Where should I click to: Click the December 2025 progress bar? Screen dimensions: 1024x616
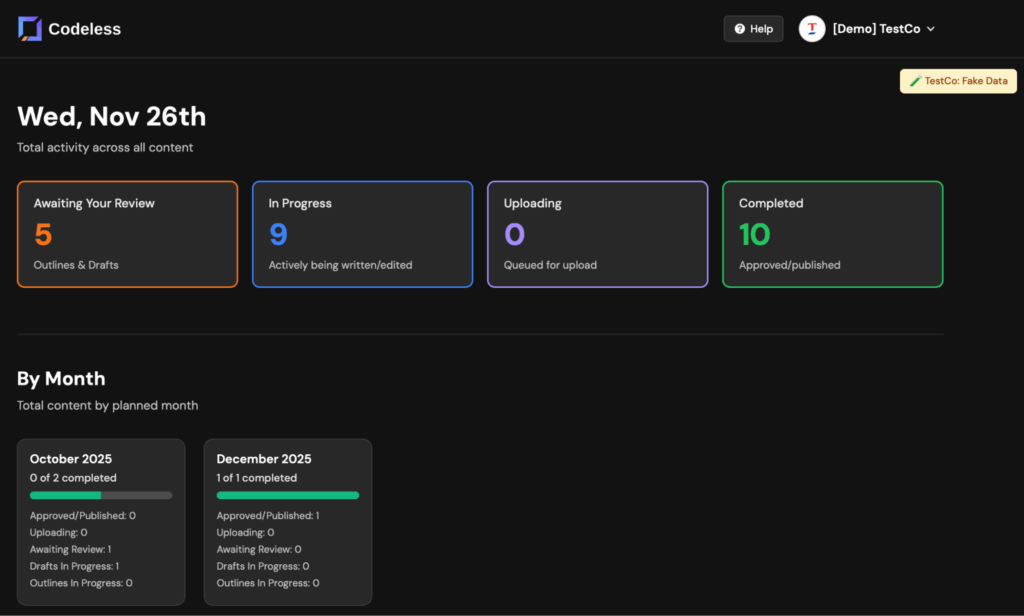pyautogui.click(x=288, y=495)
